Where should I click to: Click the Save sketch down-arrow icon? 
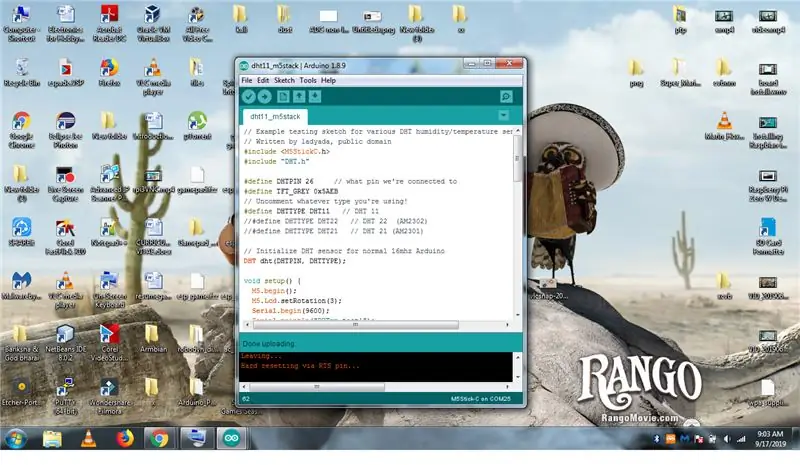315,96
